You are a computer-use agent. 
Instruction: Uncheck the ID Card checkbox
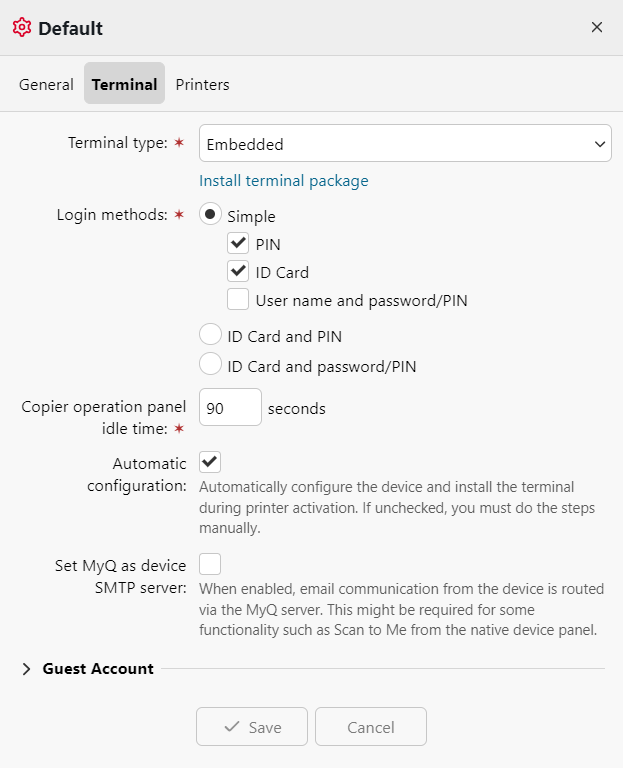(x=238, y=271)
